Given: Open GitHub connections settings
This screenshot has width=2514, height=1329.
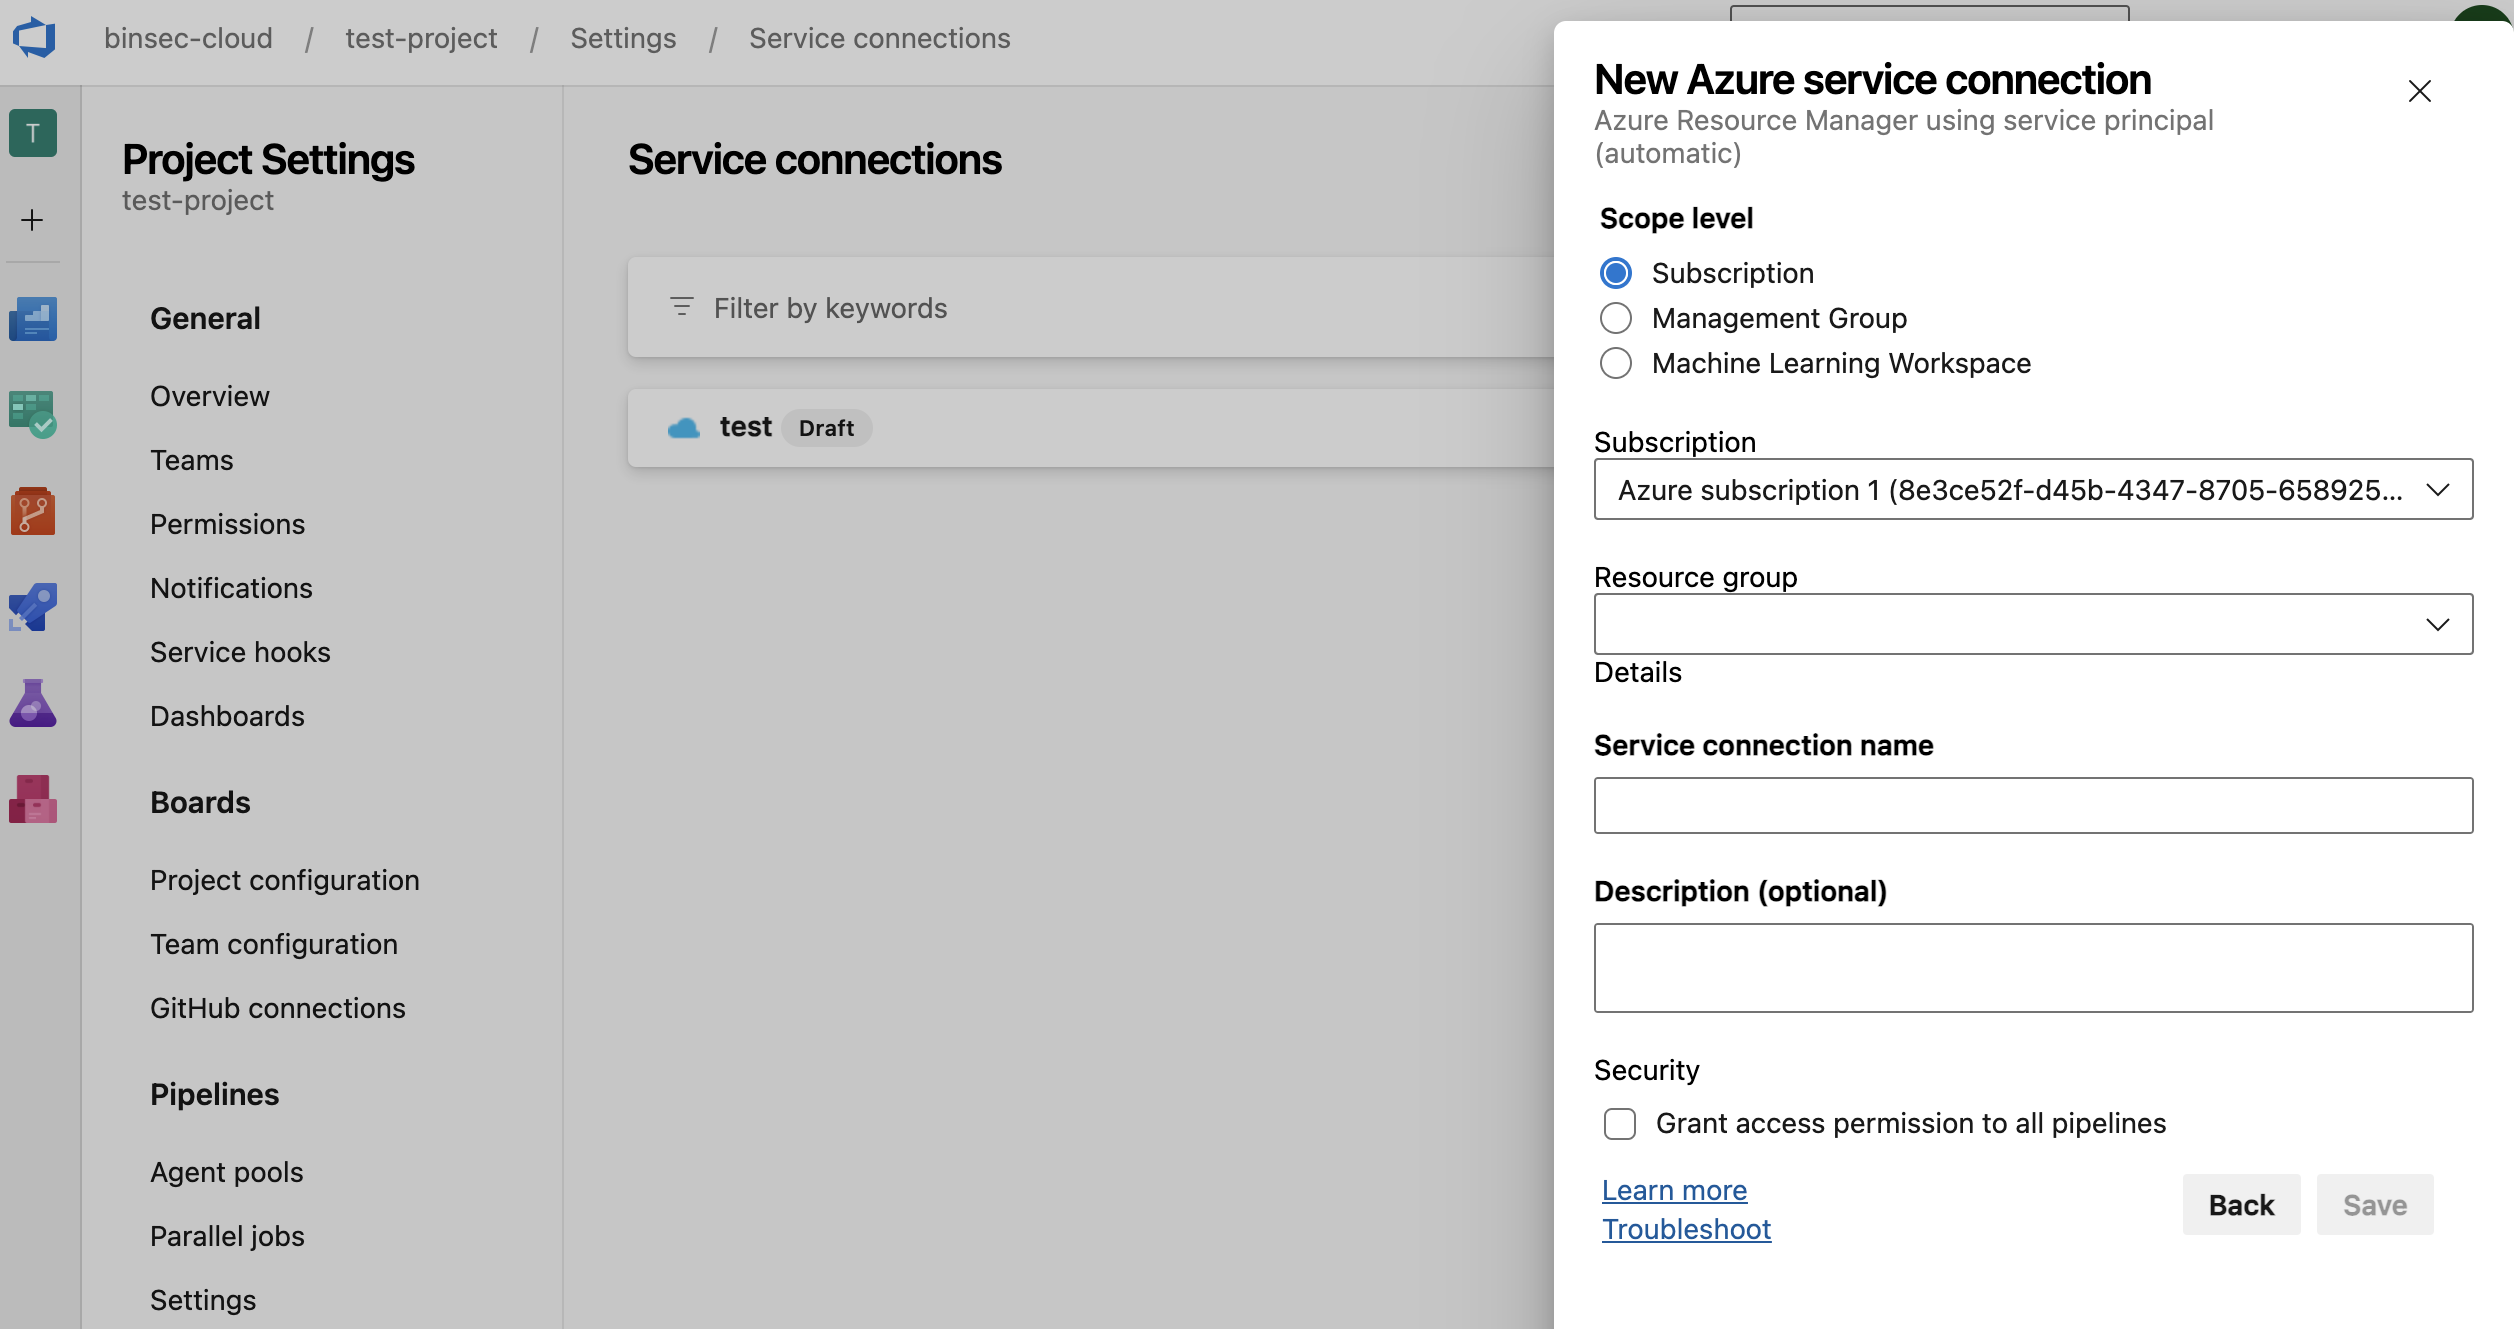Looking at the screenshot, I should (x=278, y=1007).
